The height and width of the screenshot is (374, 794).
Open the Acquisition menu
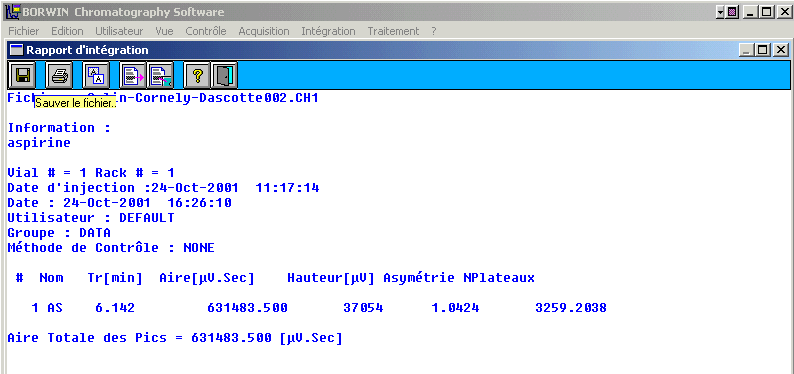(264, 31)
